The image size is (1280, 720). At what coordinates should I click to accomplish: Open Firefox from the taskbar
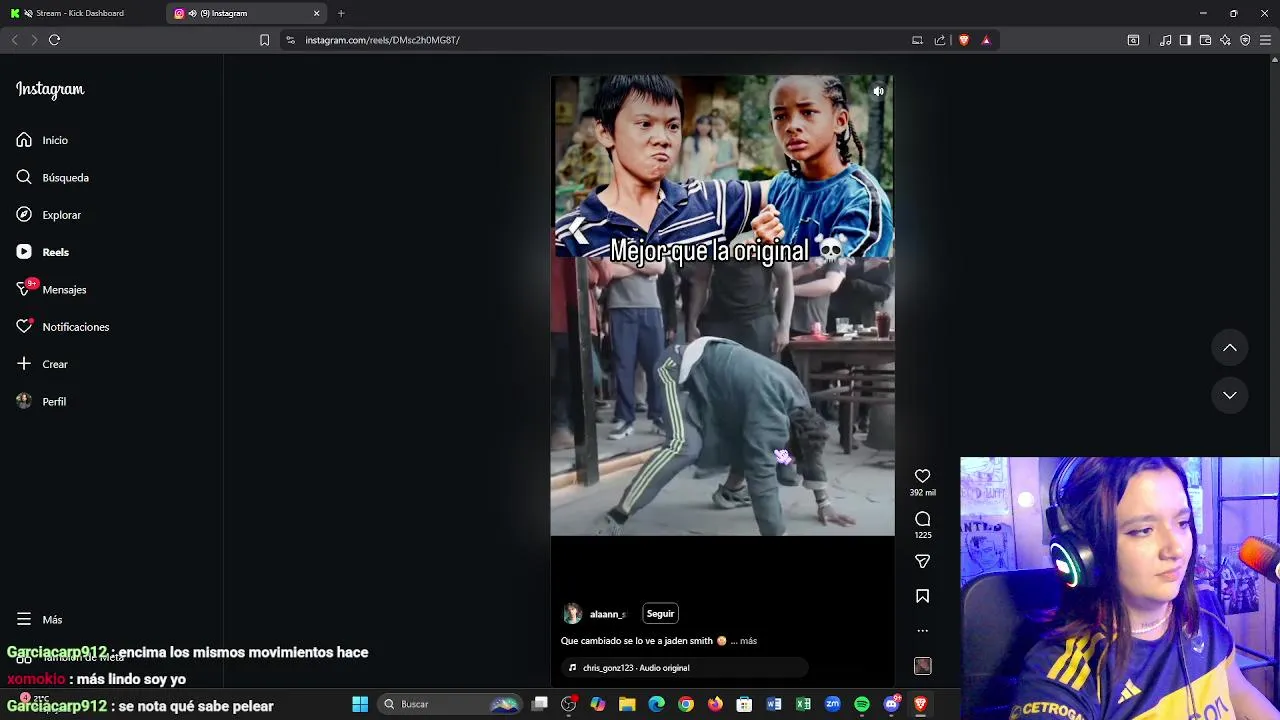(x=715, y=704)
